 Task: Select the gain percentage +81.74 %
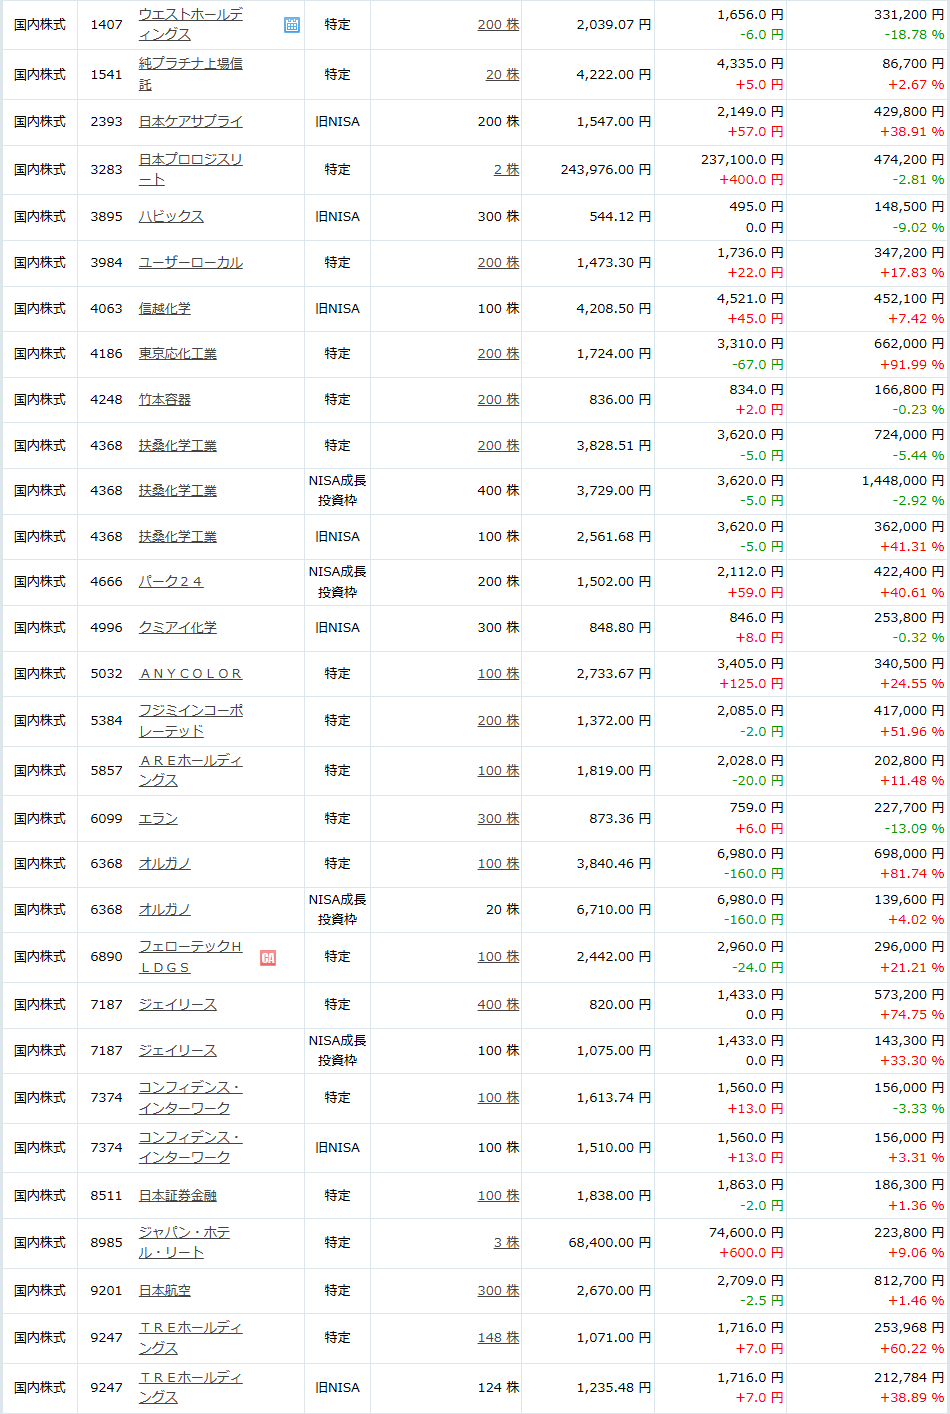click(911, 873)
